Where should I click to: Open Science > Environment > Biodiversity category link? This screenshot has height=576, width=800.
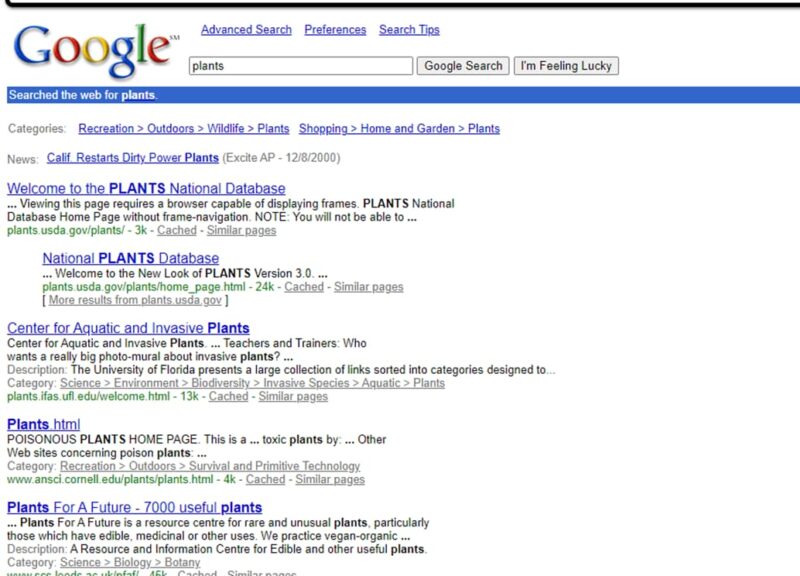pos(252,383)
